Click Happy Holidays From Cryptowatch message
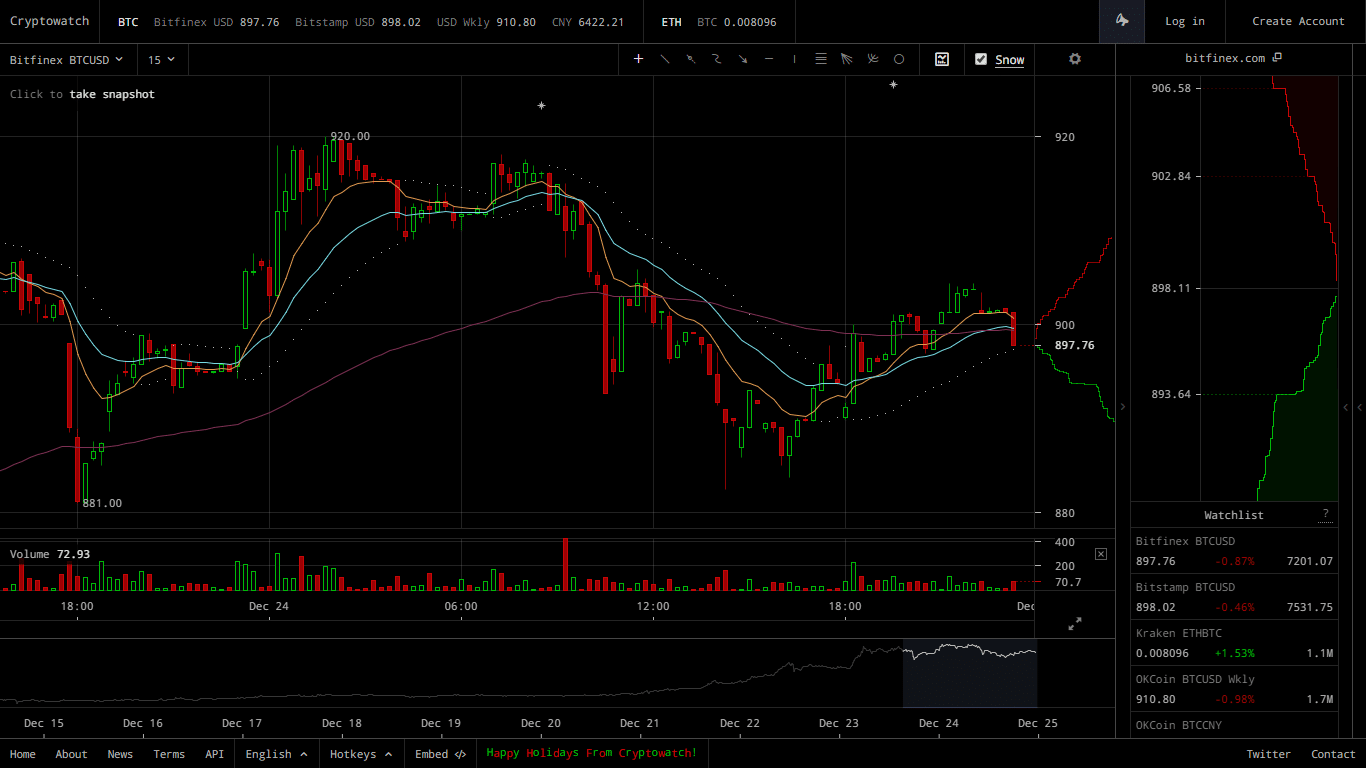 pos(591,753)
